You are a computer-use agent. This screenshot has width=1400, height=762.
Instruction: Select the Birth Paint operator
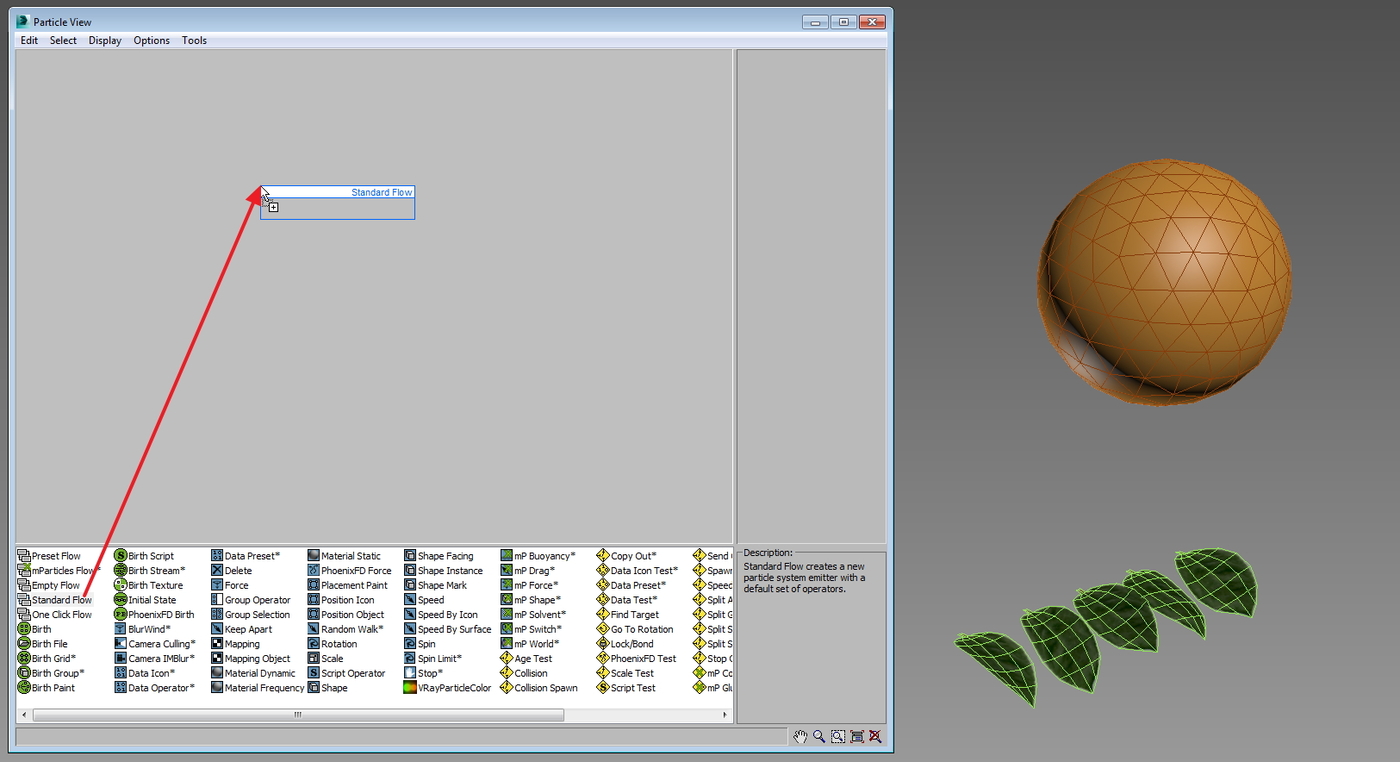pos(46,688)
